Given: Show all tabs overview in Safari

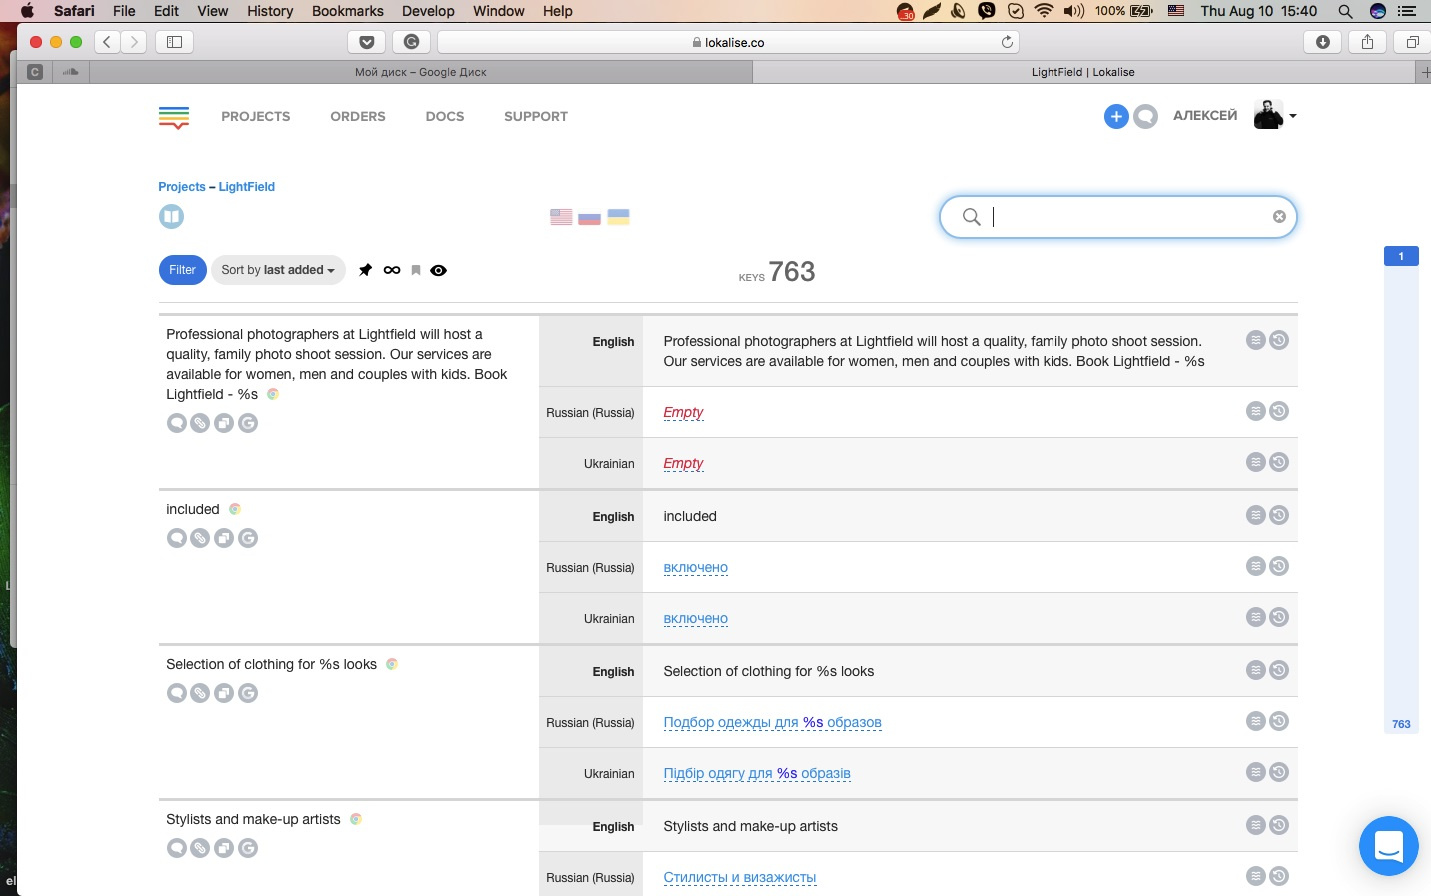Looking at the screenshot, I should pos(1412,42).
